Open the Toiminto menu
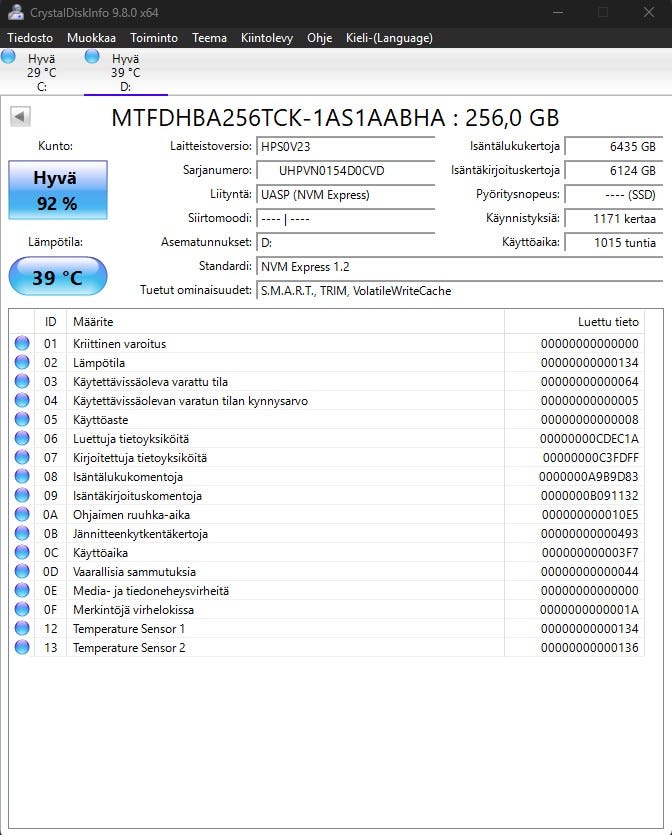Image resolution: width=672 pixels, height=835 pixels. [154, 38]
